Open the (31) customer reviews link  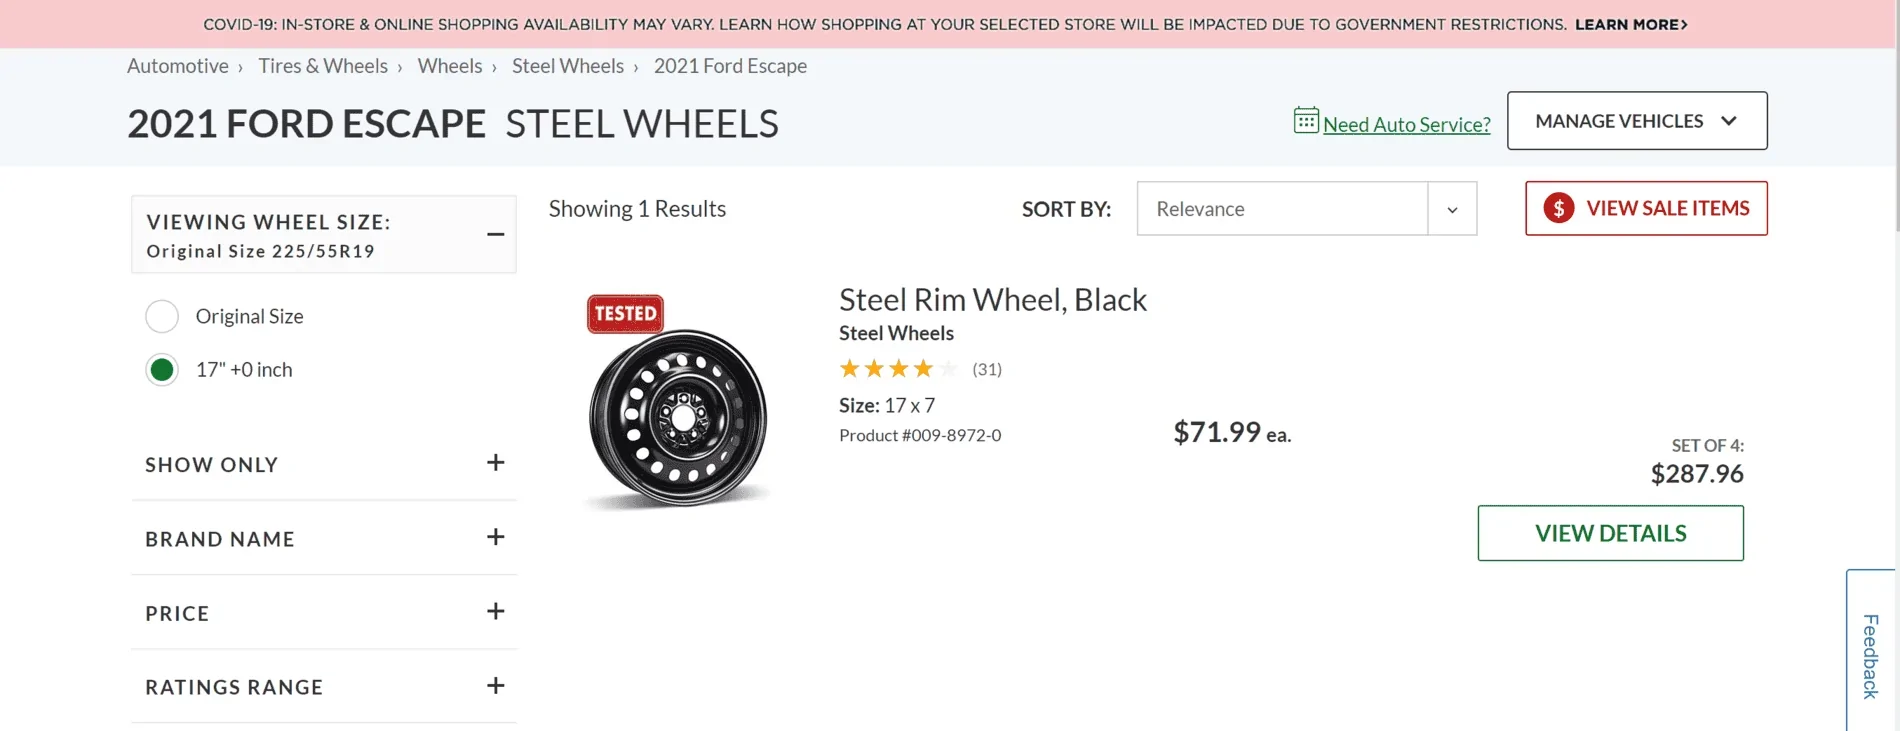point(988,368)
